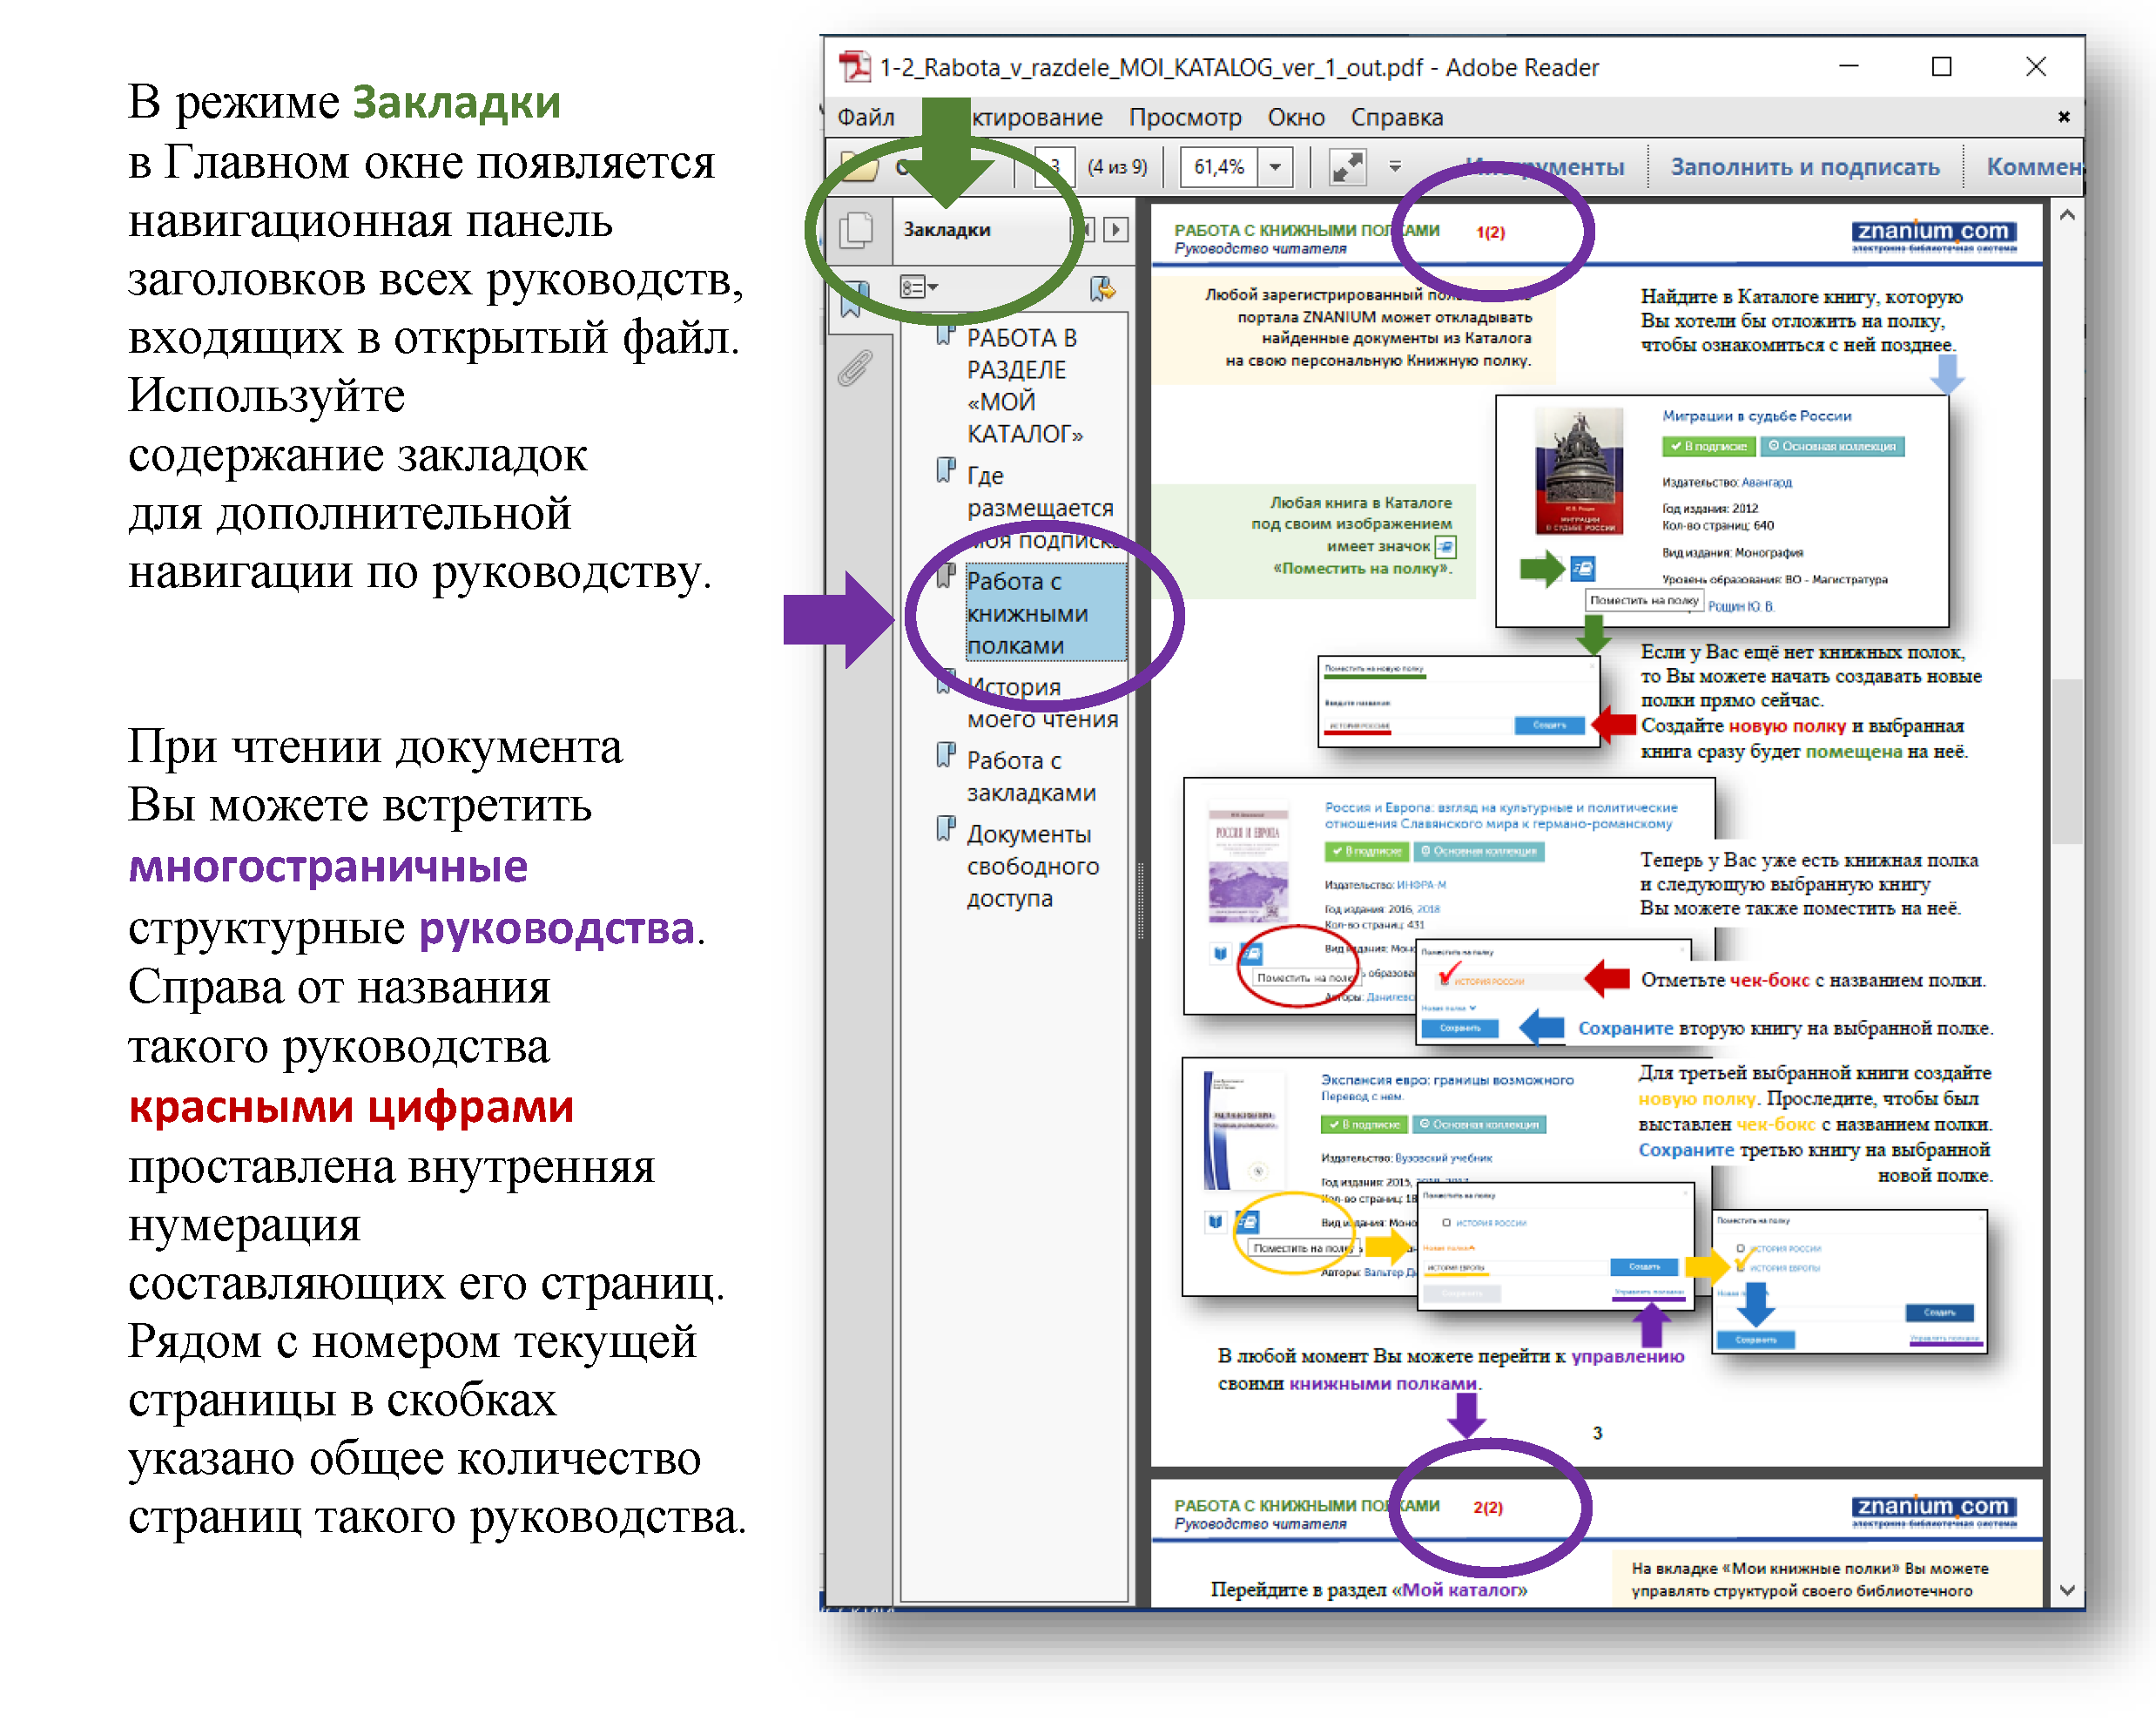Open the toolbar customize dropdown arrow

(x=1395, y=167)
